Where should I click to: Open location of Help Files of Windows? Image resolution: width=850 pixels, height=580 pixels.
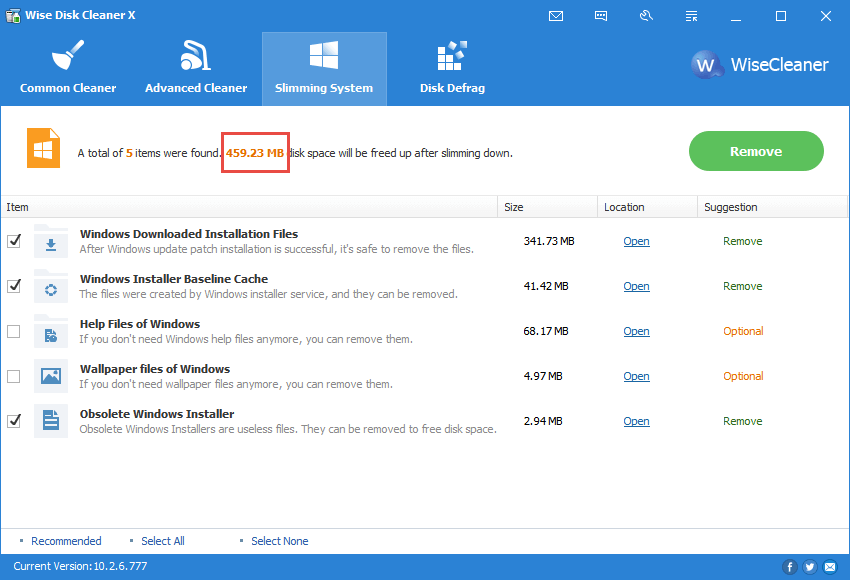click(x=636, y=331)
